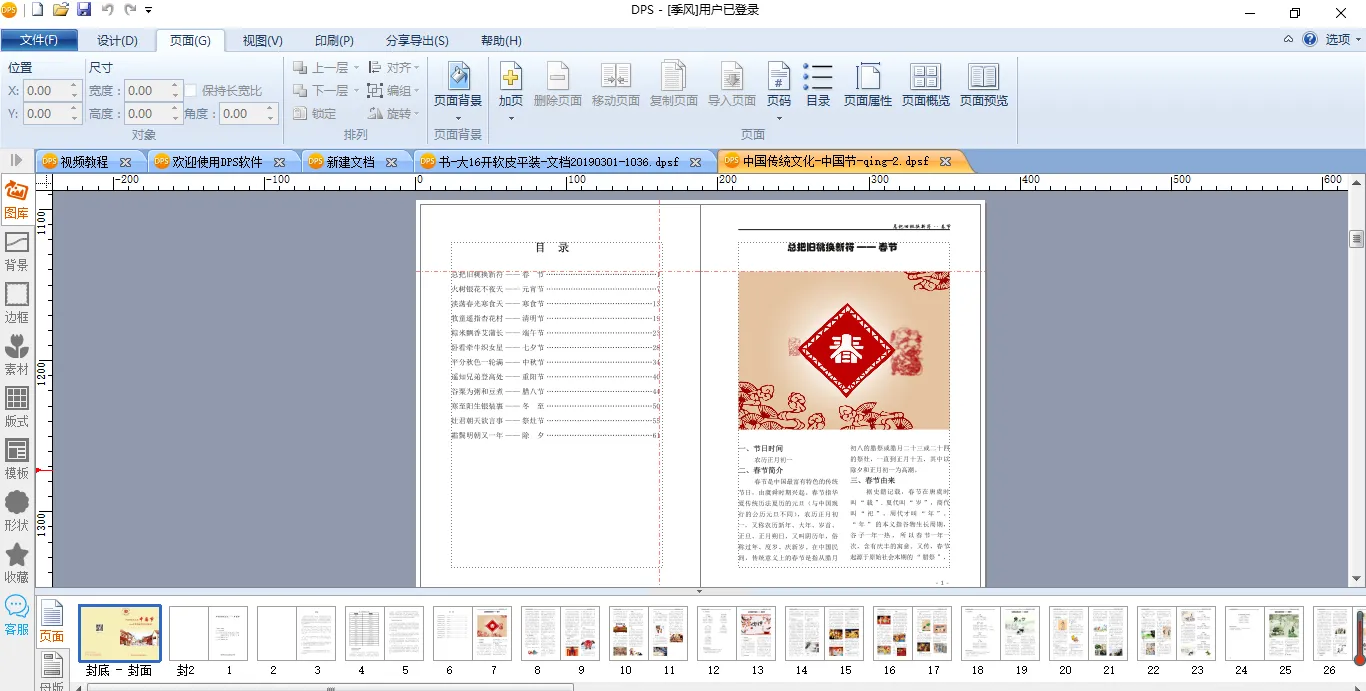This screenshot has width=1366, height=691.
Task: Switch to the 设计(D) ribbon tab
Action: pos(117,41)
